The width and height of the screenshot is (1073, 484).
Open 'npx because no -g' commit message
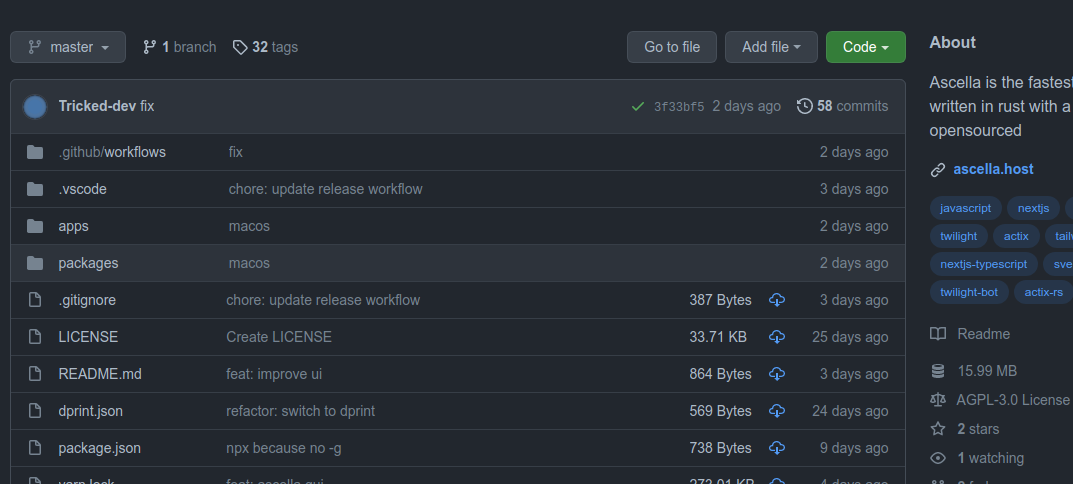tap(284, 448)
